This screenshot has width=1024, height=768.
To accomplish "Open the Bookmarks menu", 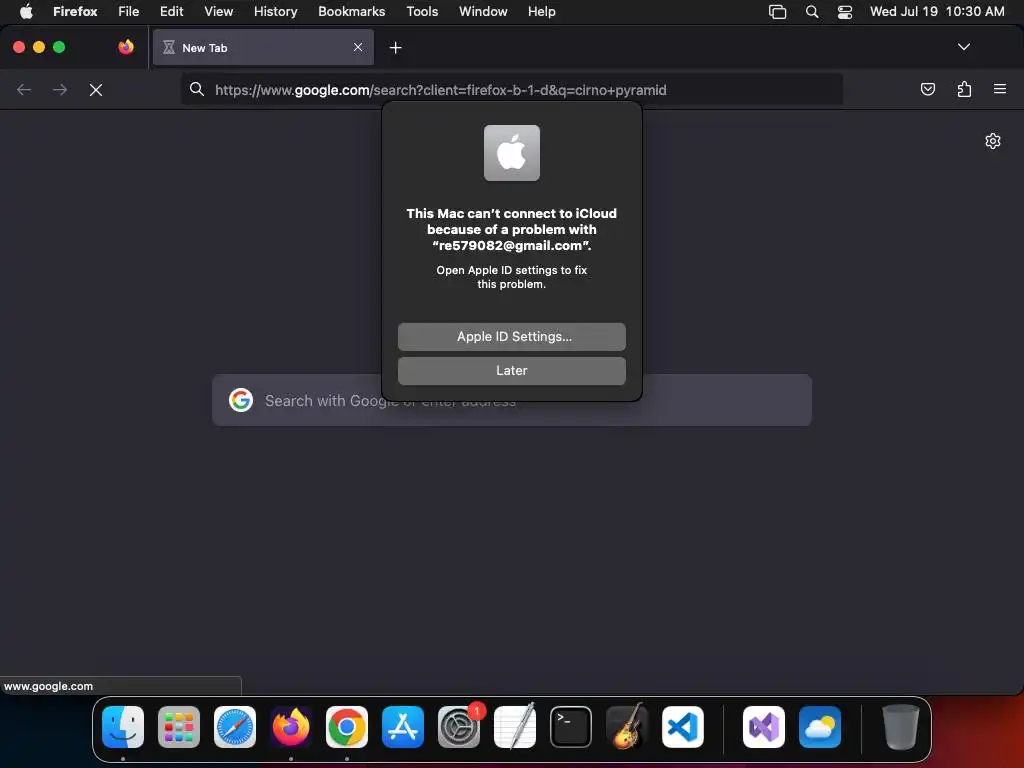I will (x=351, y=11).
